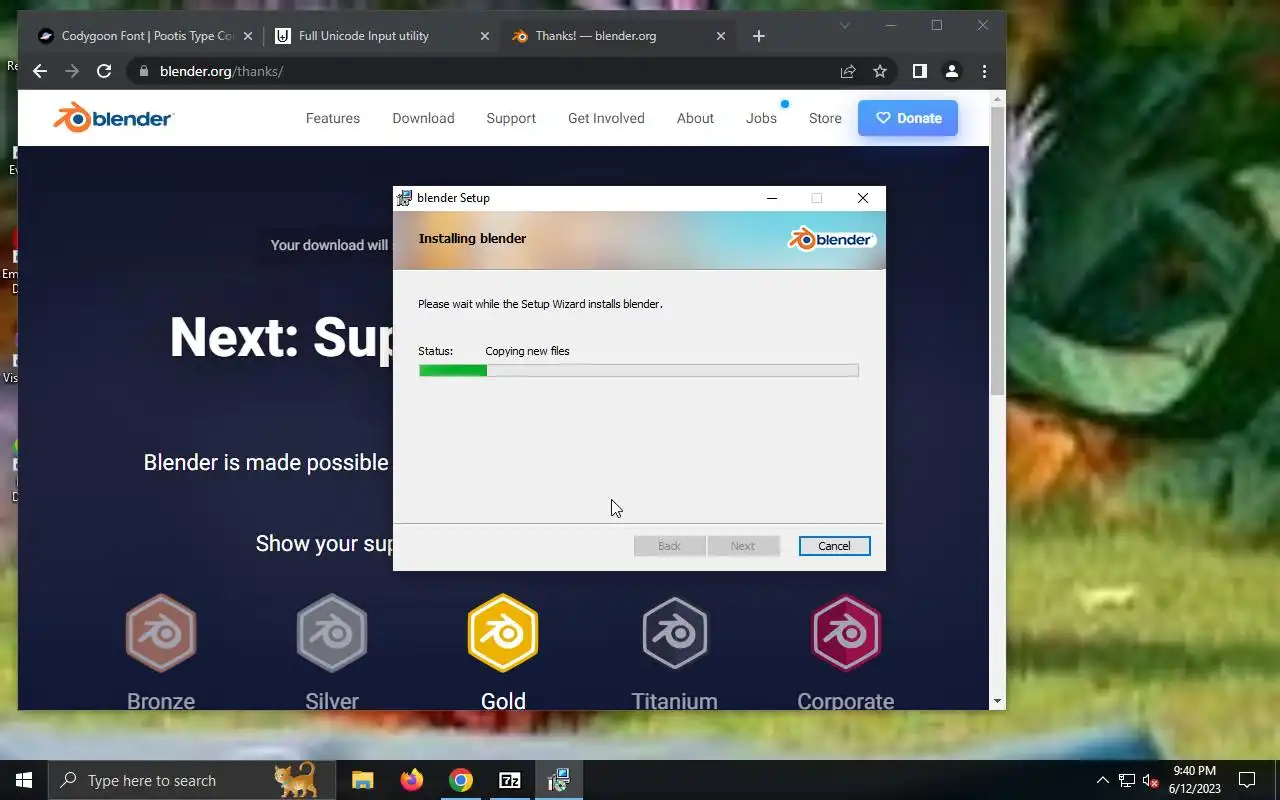Click the Bronze membership badge icon
Screen dimensions: 1280x800
coord(161,633)
